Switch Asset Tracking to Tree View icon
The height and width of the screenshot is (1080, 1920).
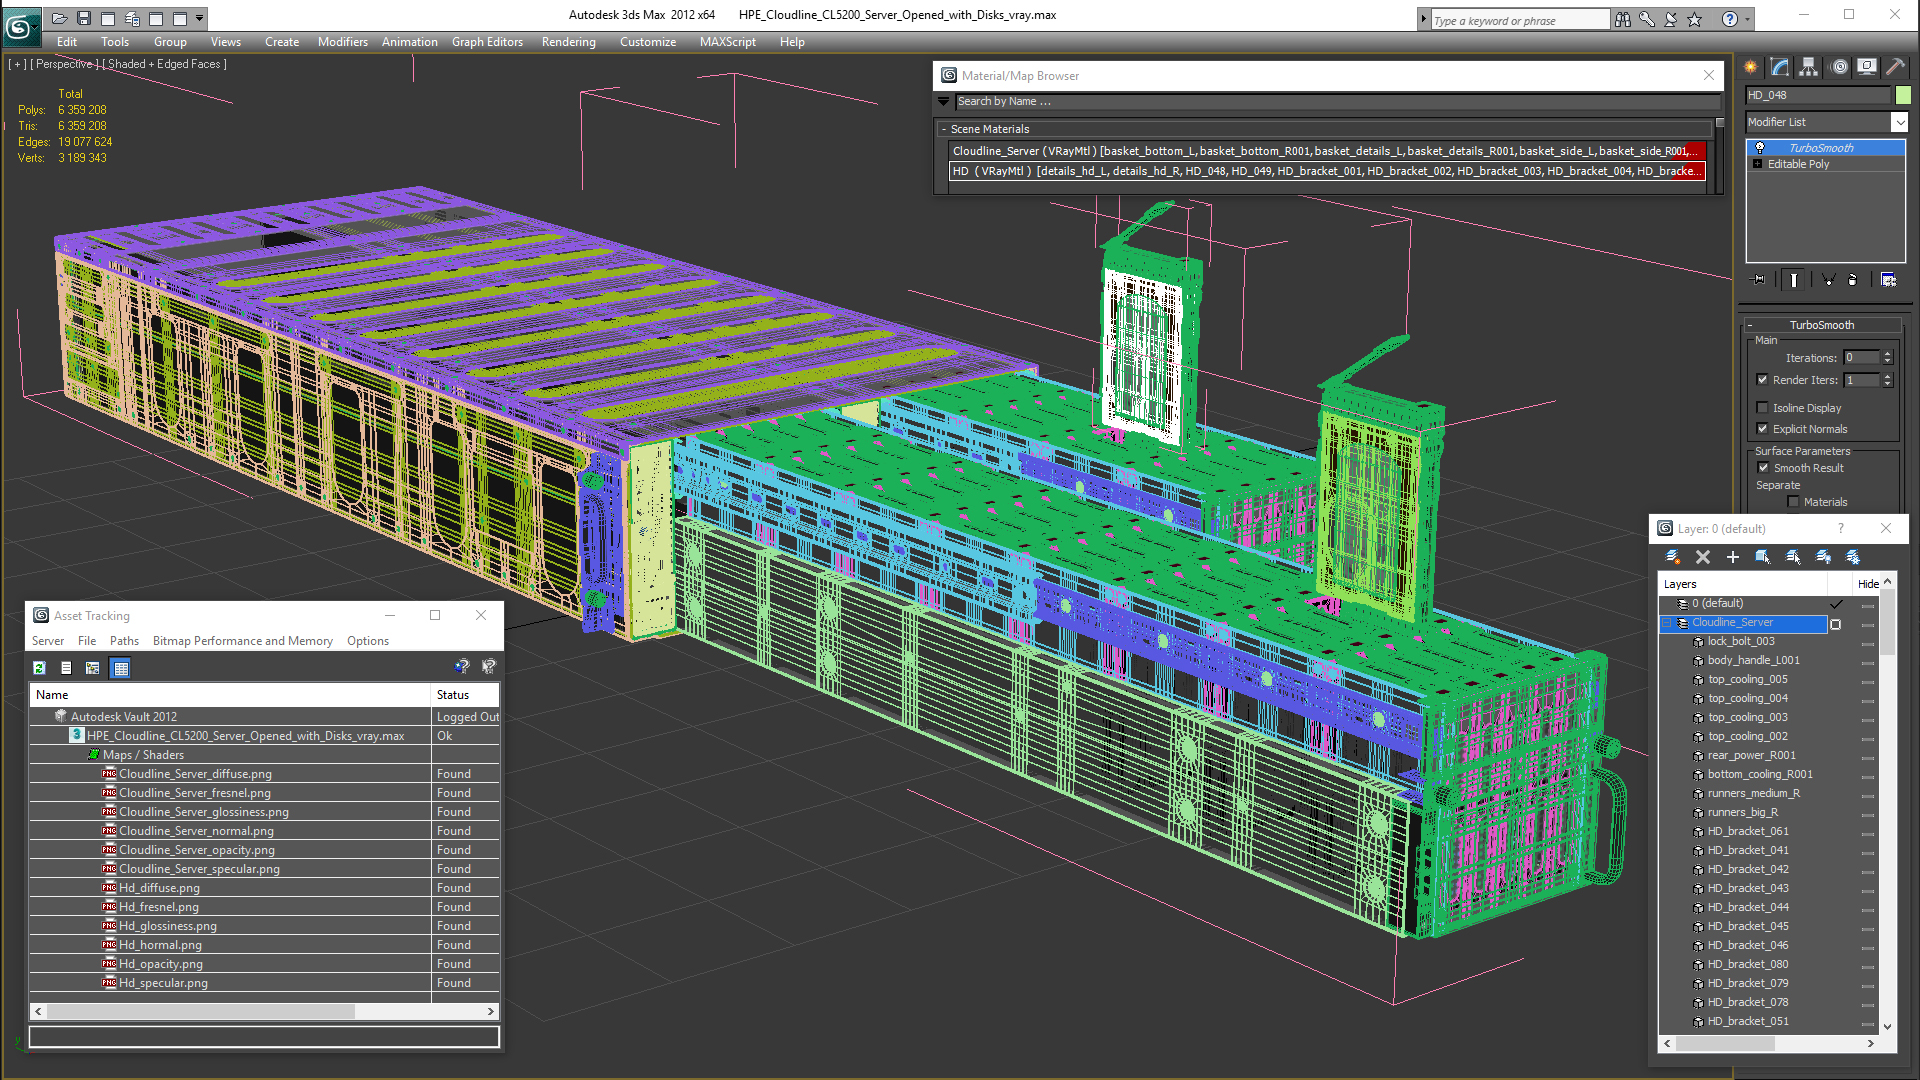(x=93, y=668)
